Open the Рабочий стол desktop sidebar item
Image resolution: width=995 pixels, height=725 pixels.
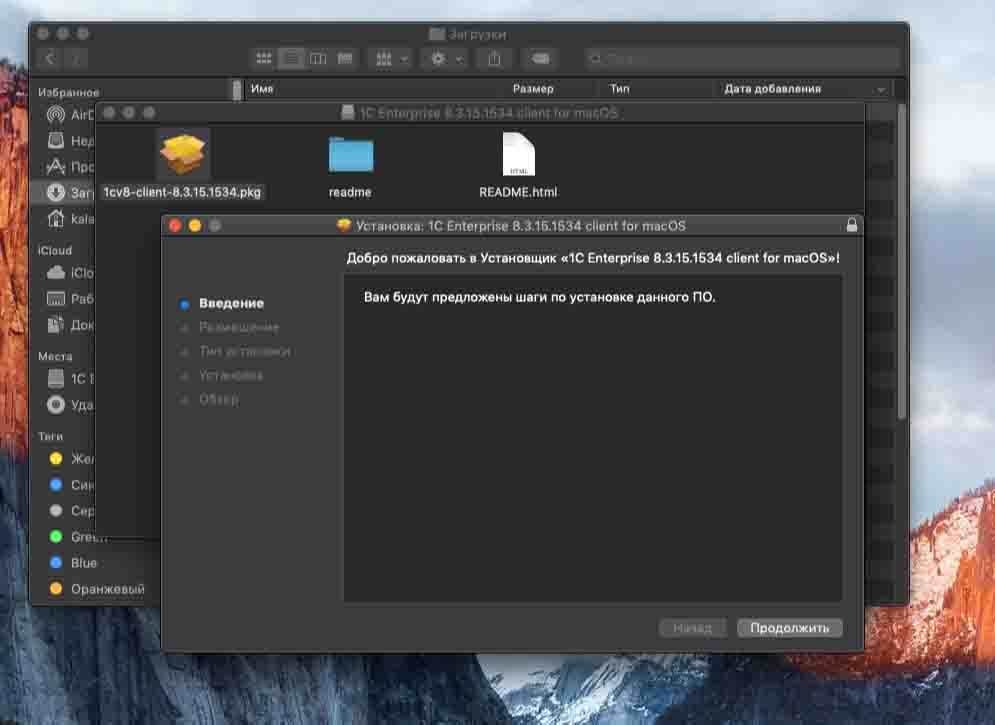pos(70,299)
